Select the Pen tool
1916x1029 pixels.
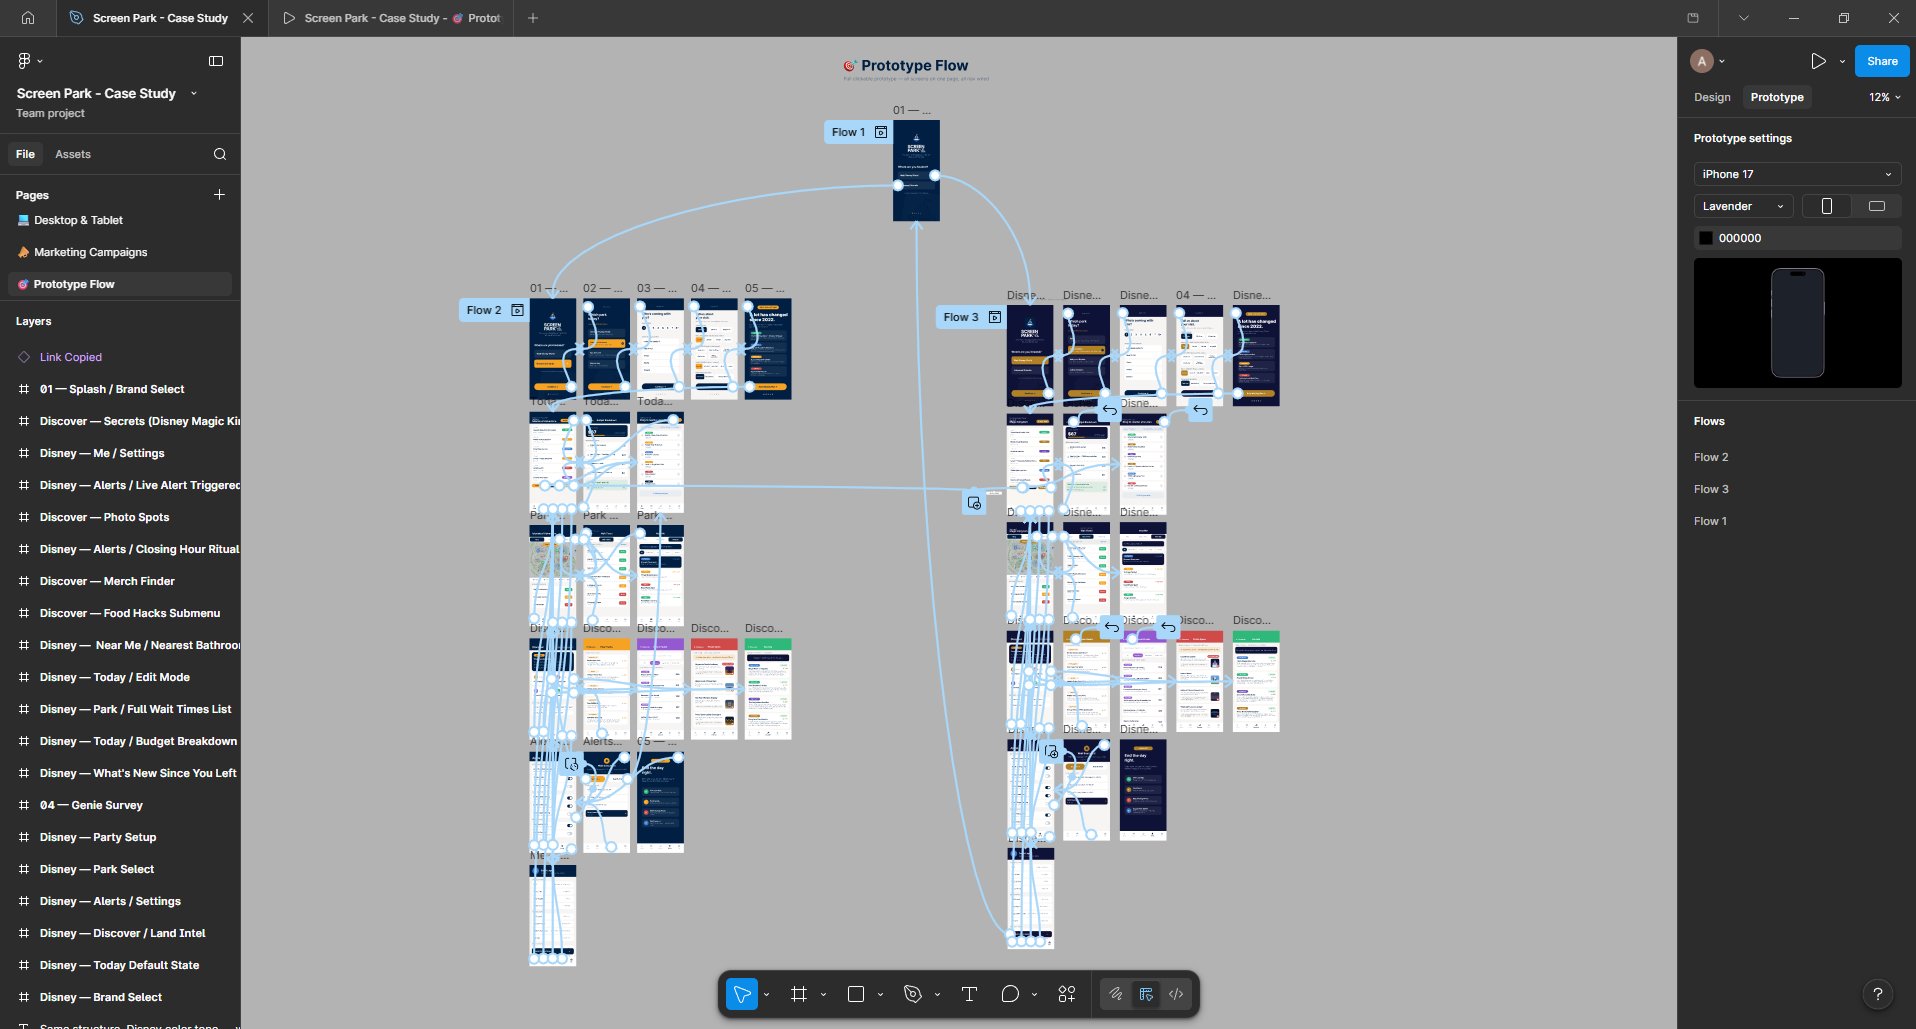coord(912,994)
